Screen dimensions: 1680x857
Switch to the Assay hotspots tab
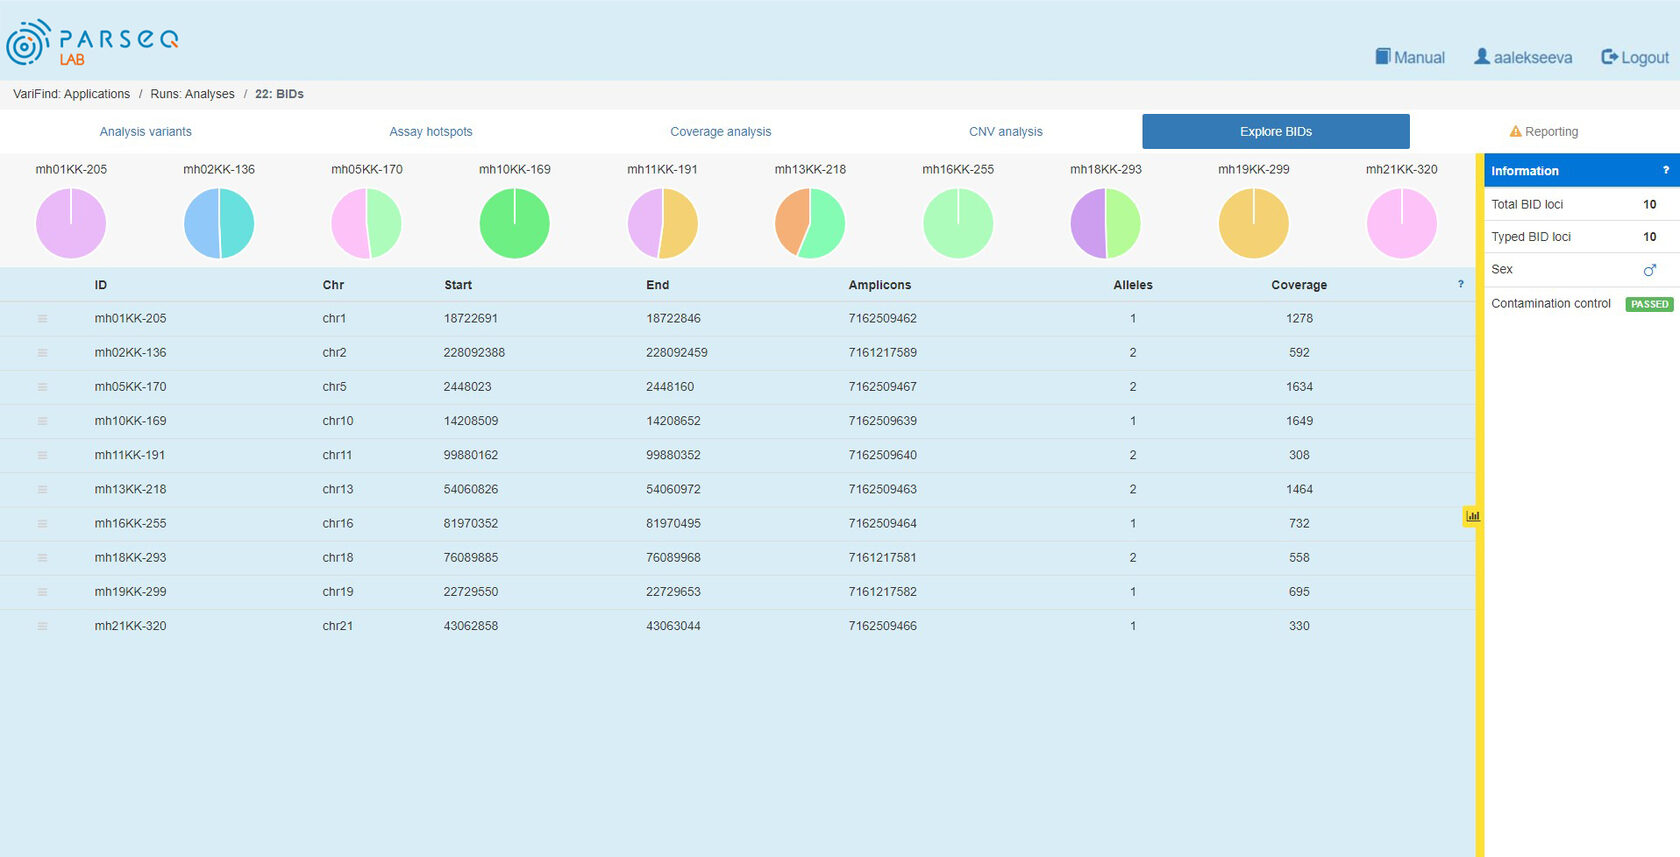point(431,131)
